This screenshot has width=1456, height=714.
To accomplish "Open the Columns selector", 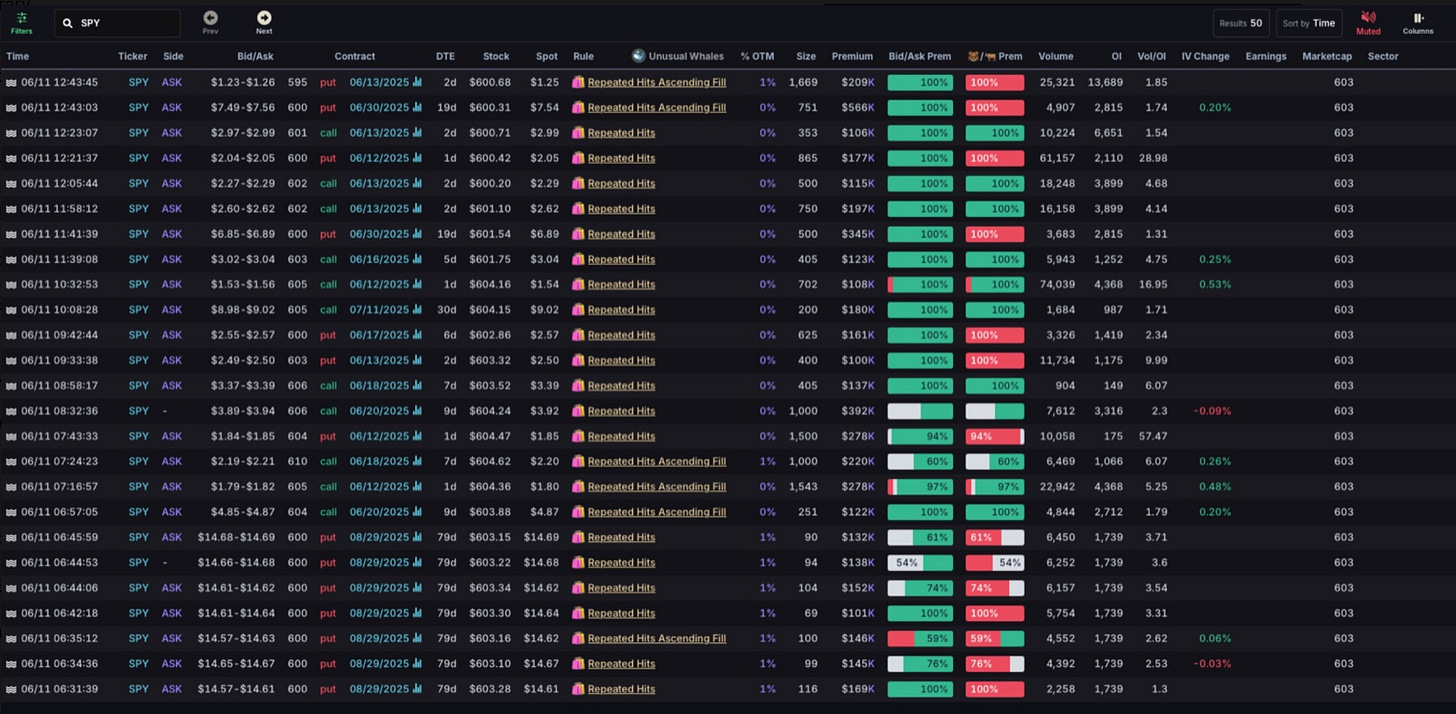I will click(1418, 22).
